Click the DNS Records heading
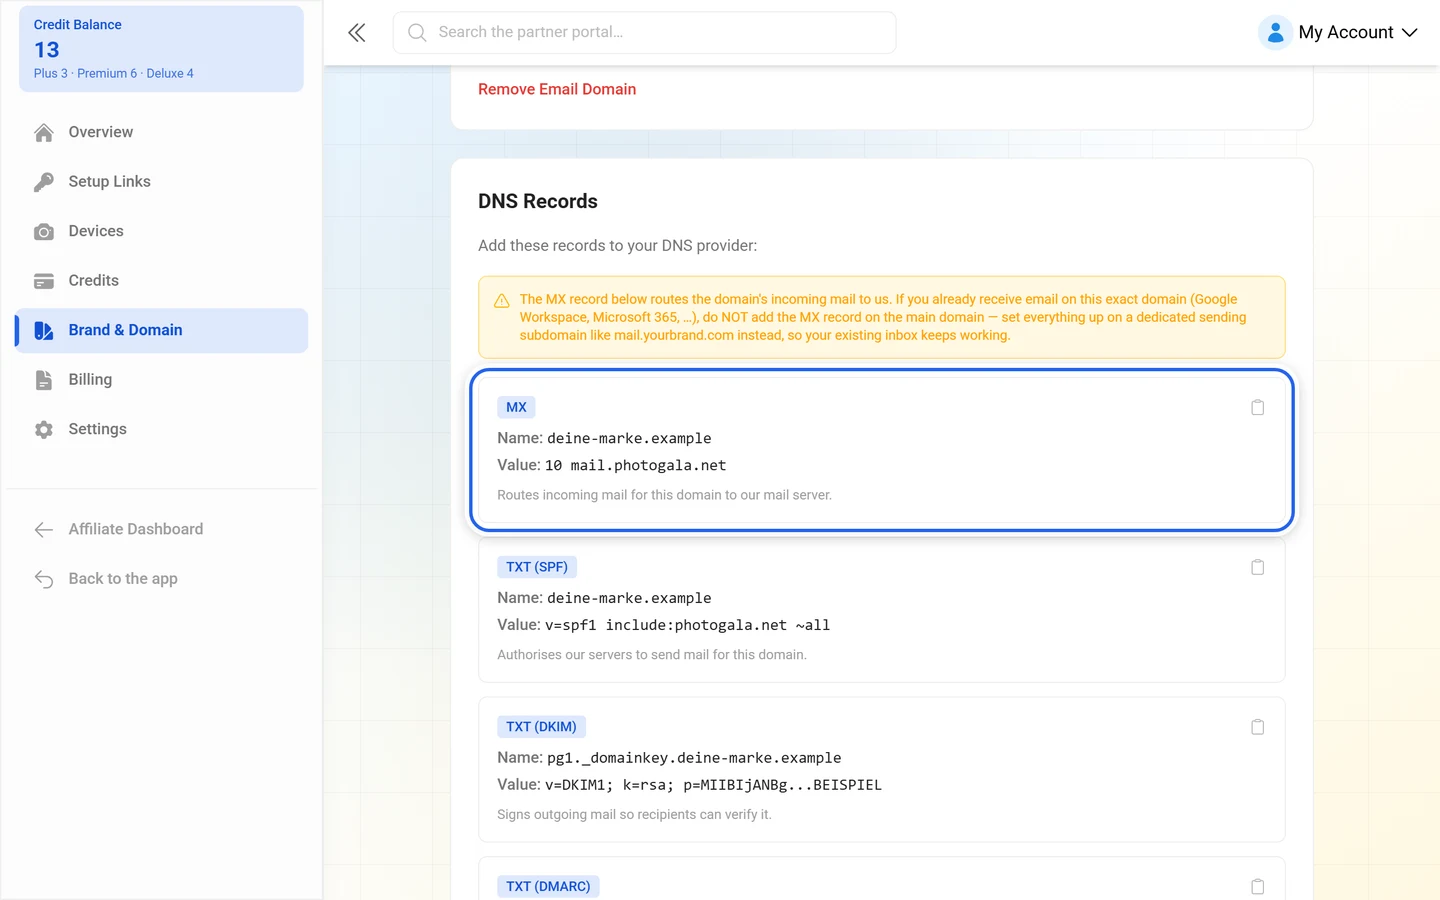 point(538,201)
